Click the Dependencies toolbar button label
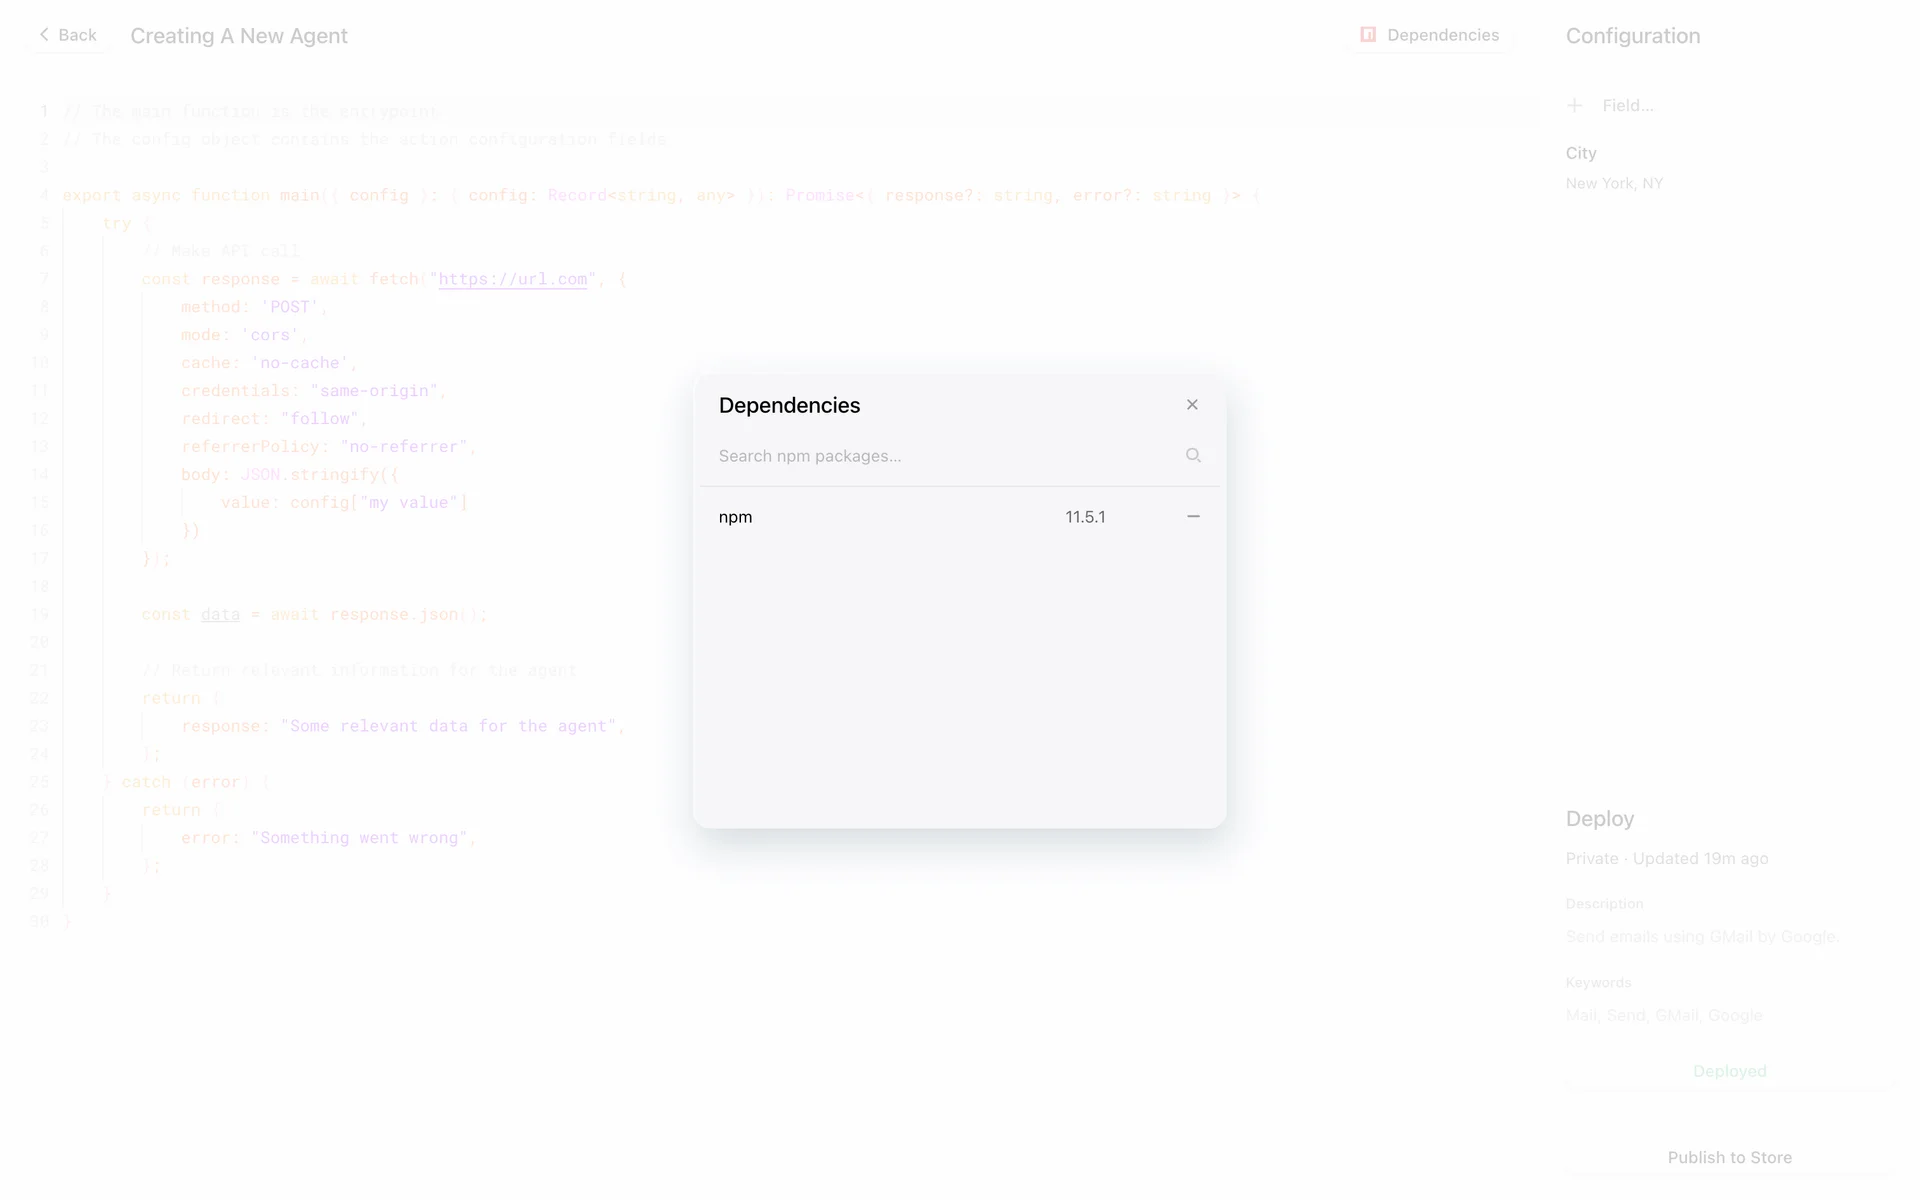The width and height of the screenshot is (1920, 1200). pyautogui.click(x=1443, y=35)
